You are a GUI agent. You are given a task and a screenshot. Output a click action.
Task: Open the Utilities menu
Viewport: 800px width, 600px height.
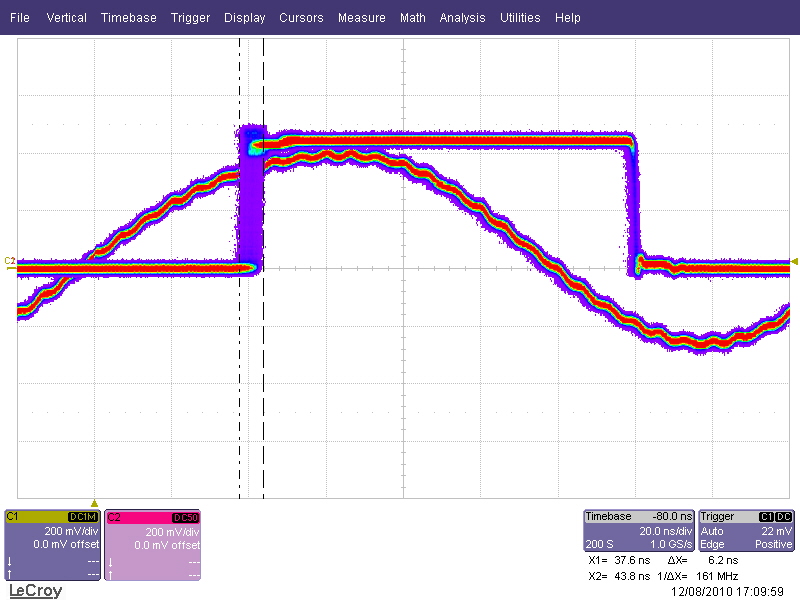click(520, 18)
